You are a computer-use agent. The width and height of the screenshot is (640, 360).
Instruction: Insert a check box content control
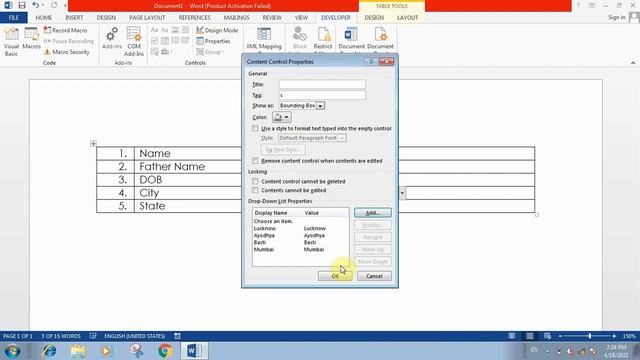pos(155,41)
